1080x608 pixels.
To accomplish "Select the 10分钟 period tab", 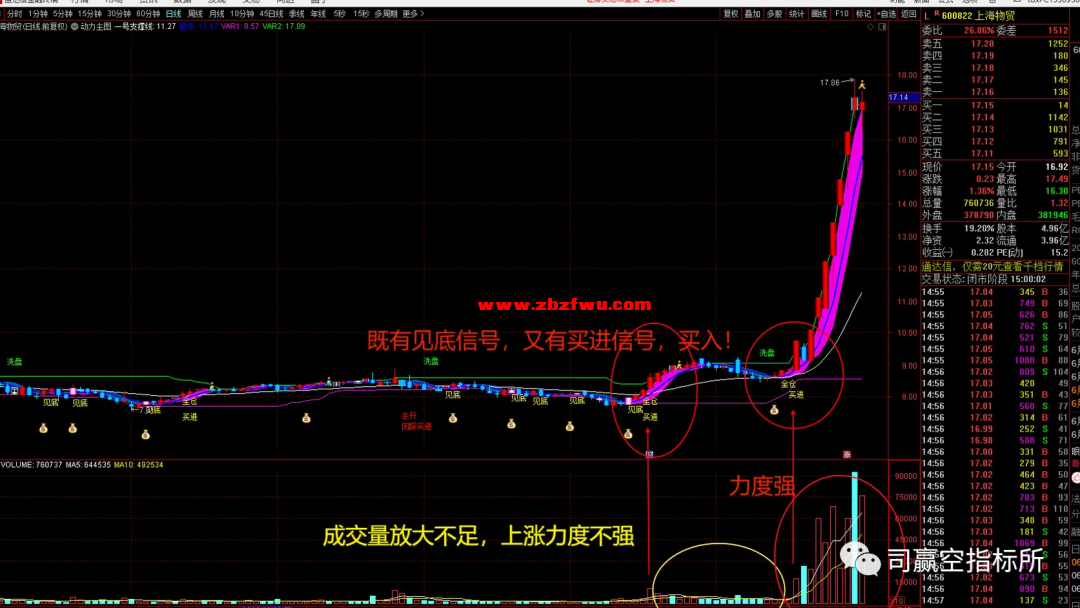I will pos(242,14).
